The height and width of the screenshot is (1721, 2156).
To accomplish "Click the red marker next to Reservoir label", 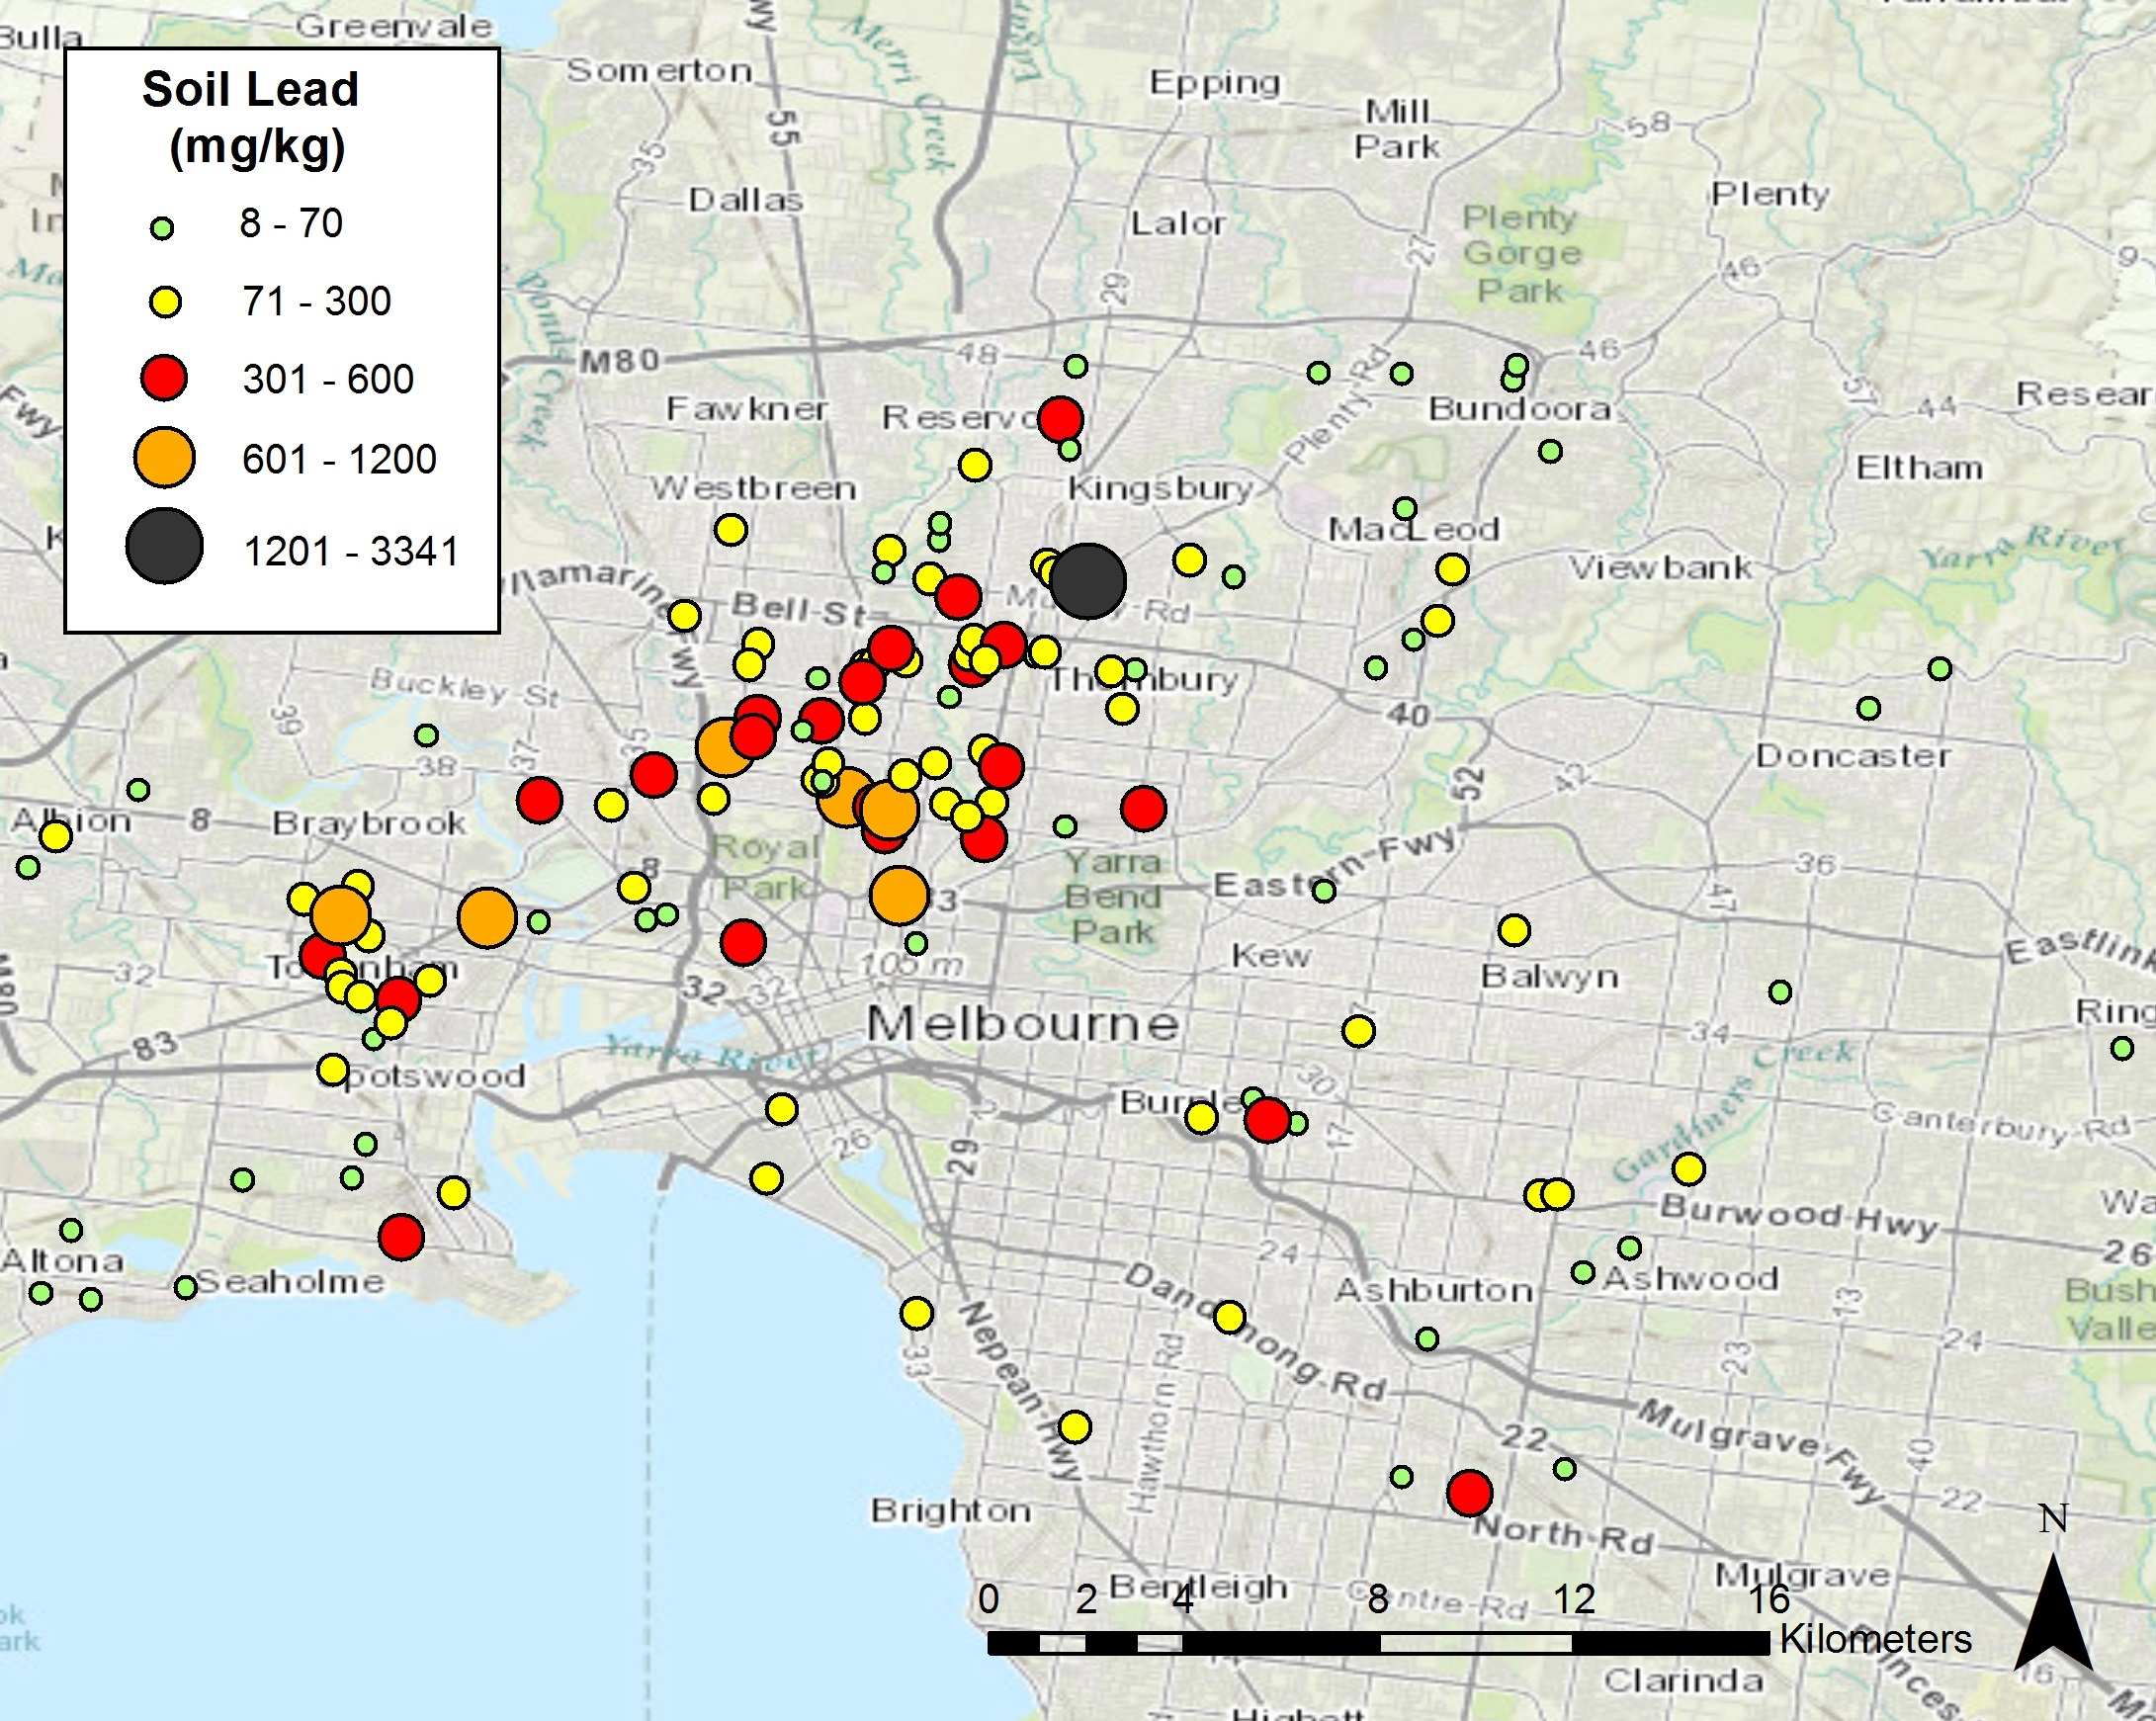I will point(1060,419).
